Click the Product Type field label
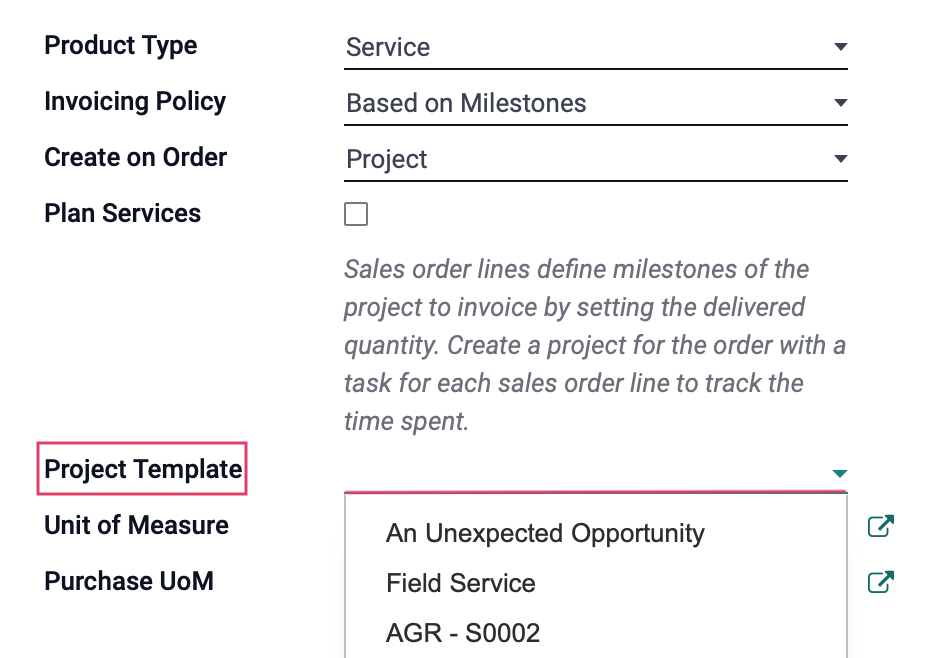 120,46
